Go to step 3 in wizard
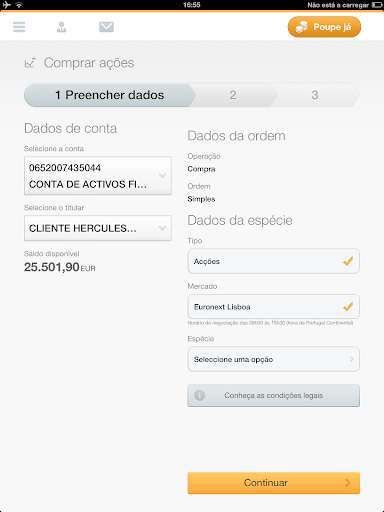This screenshot has height=512, width=384. pos(315,95)
